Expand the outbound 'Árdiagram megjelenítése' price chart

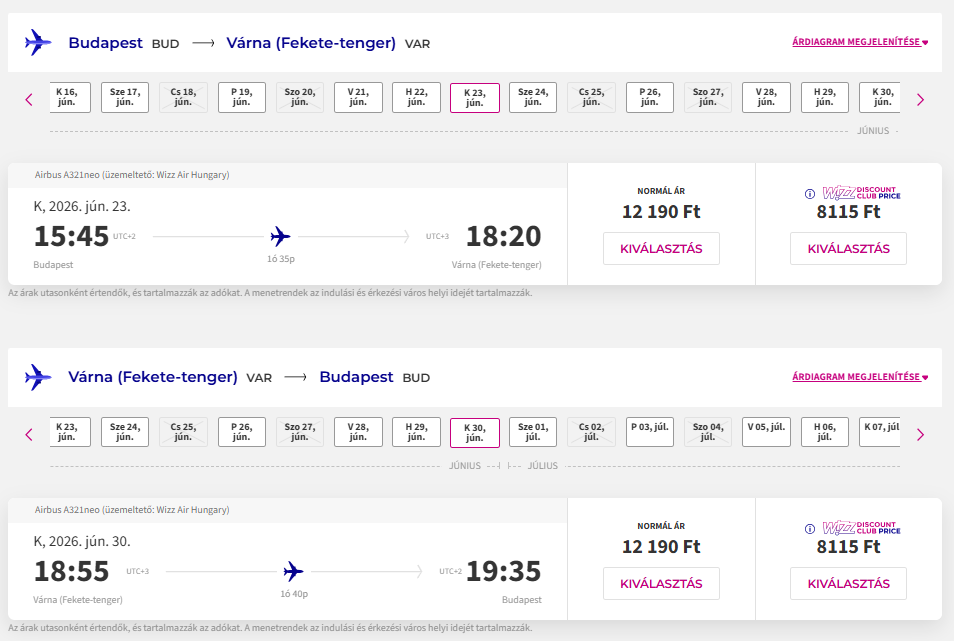click(x=860, y=43)
